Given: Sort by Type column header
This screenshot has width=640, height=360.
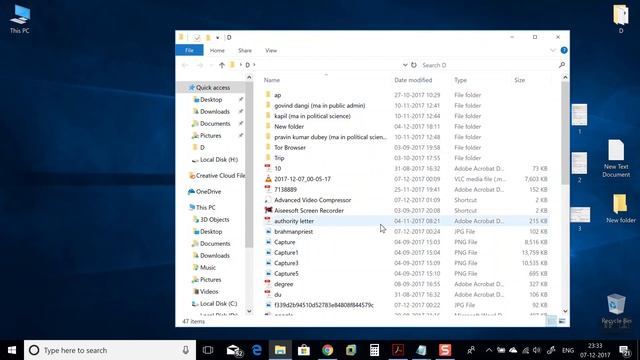Looking at the screenshot, I should pyautogui.click(x=460, y=80).
